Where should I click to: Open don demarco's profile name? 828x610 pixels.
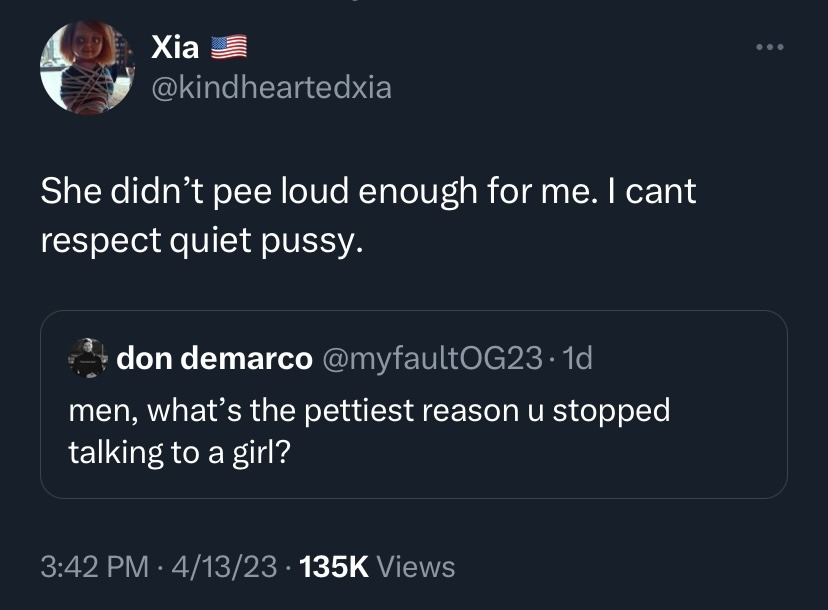click(x=214, y=358)
